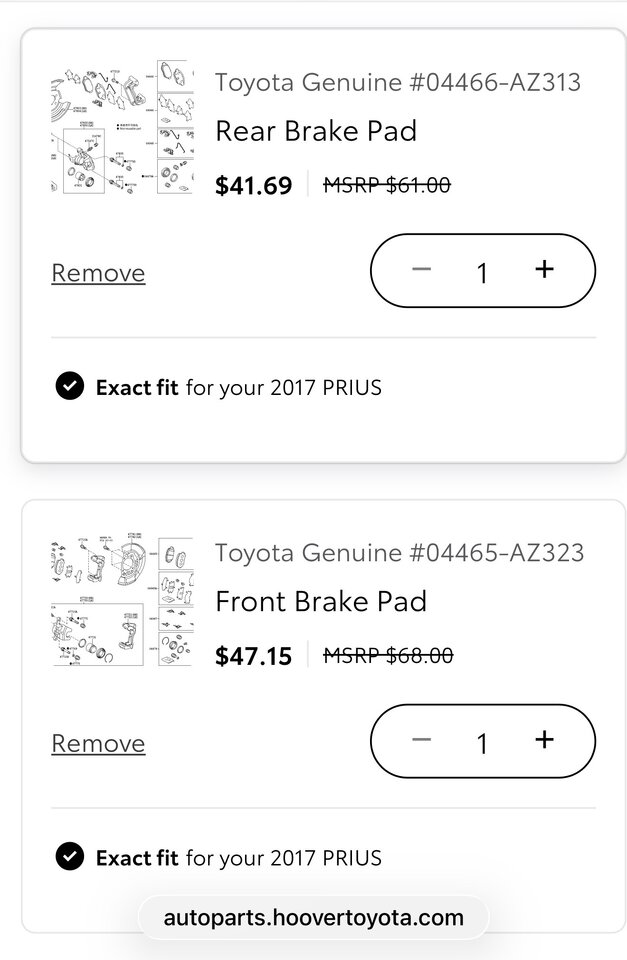
Task: Click the Rear Brake Pad exact-fit checkmark icon
Action: pyautogui.click(x=69, y=387)
